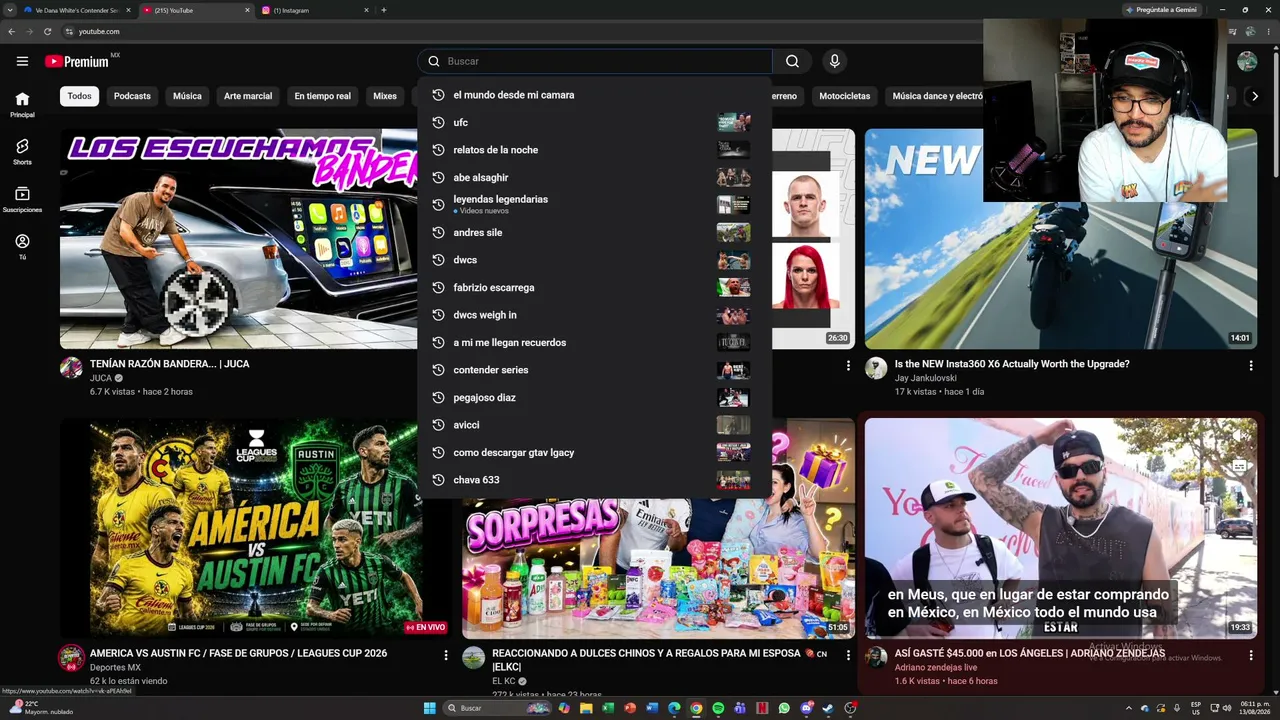Open América vs Austin video options menu

[x=446, y=655]
